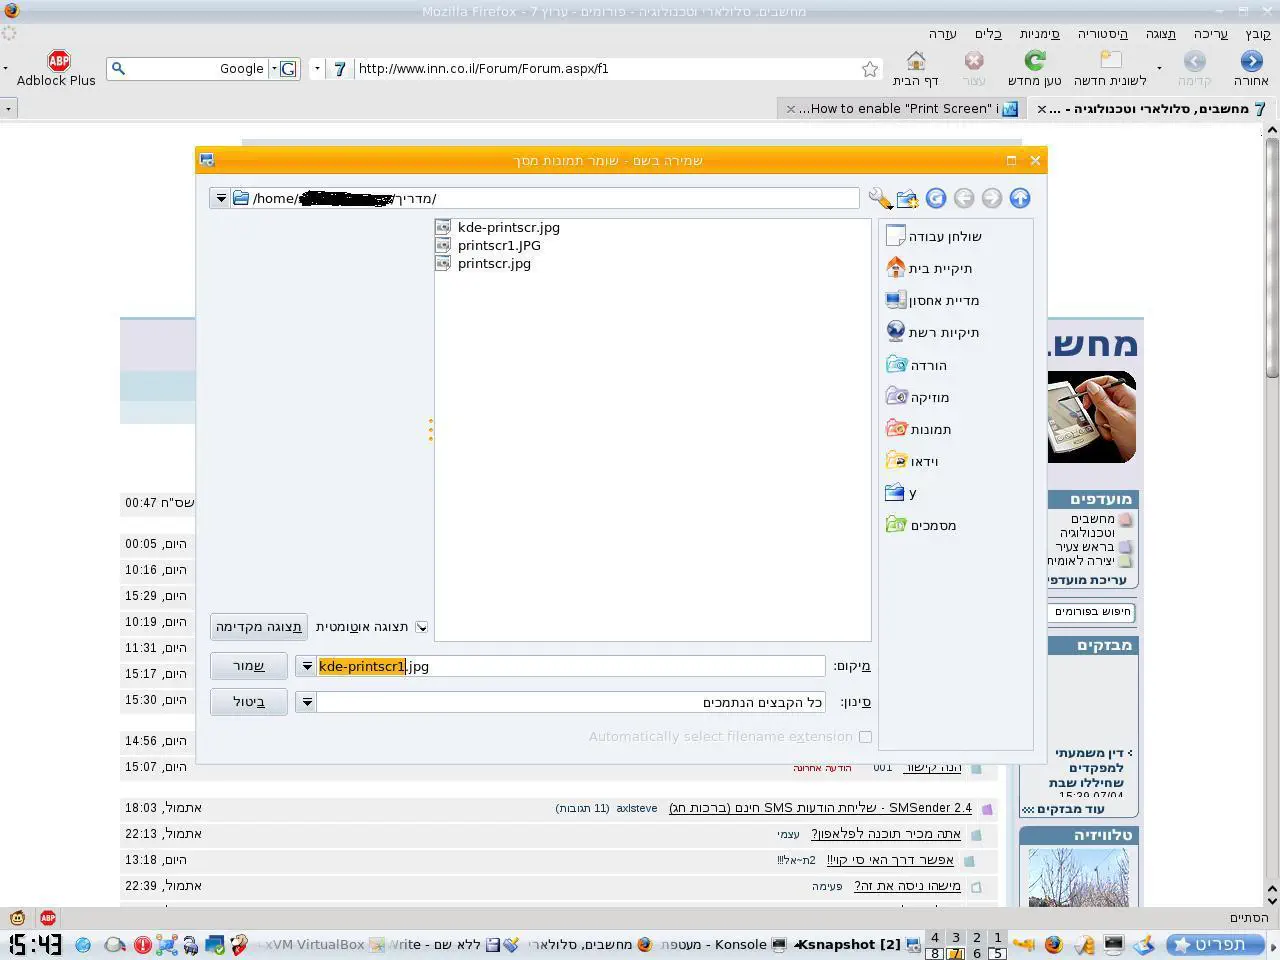Click the Save (שמור) button

click(x=249, y=666)
